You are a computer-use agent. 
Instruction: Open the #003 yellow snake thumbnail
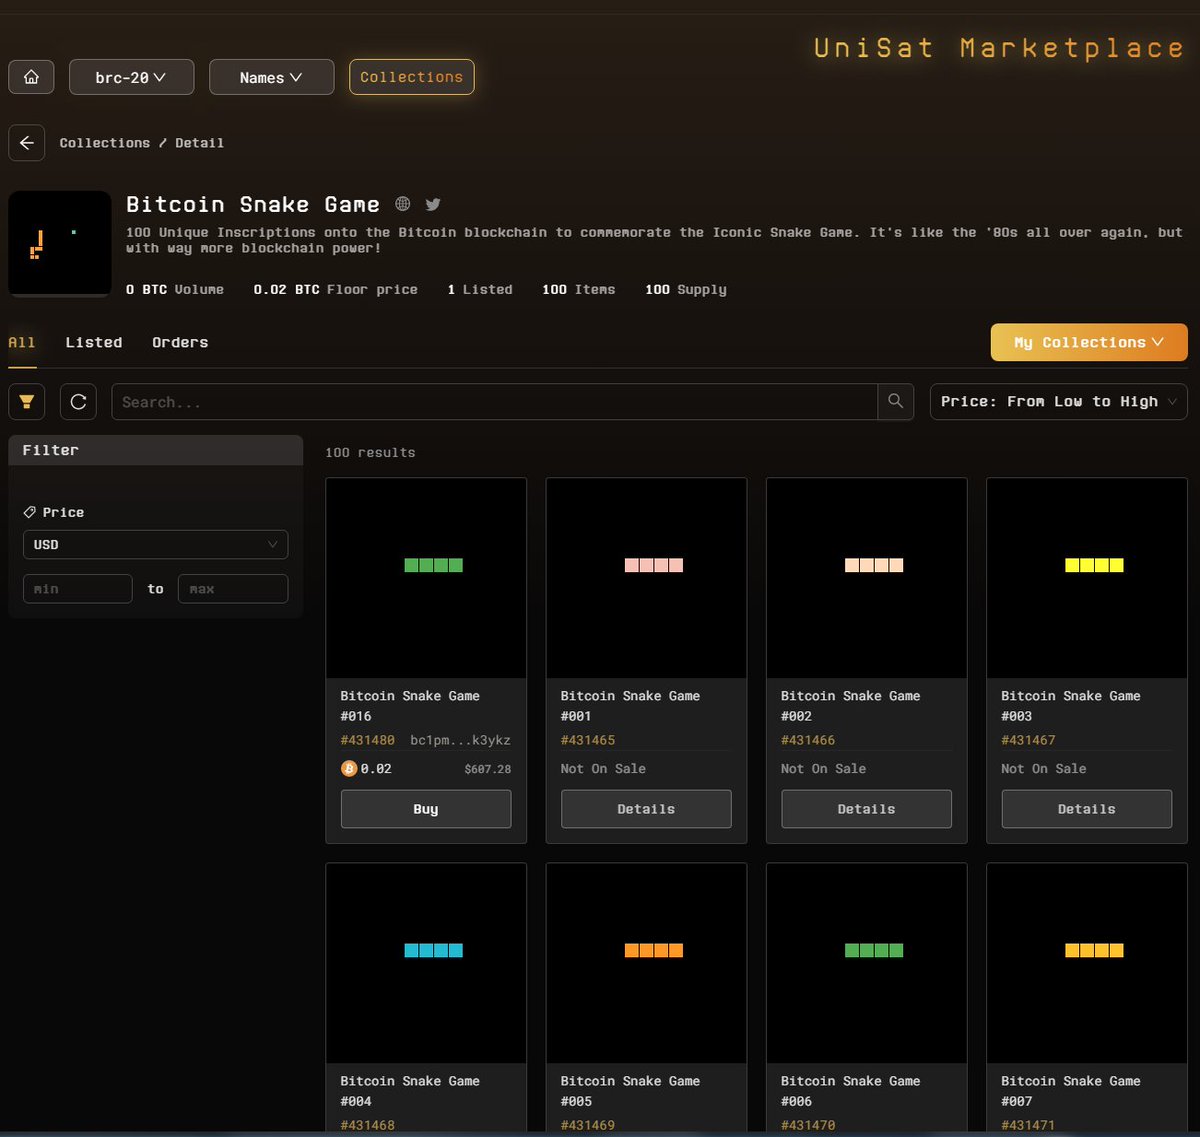pyautogui.click(x=1087, y=578)
